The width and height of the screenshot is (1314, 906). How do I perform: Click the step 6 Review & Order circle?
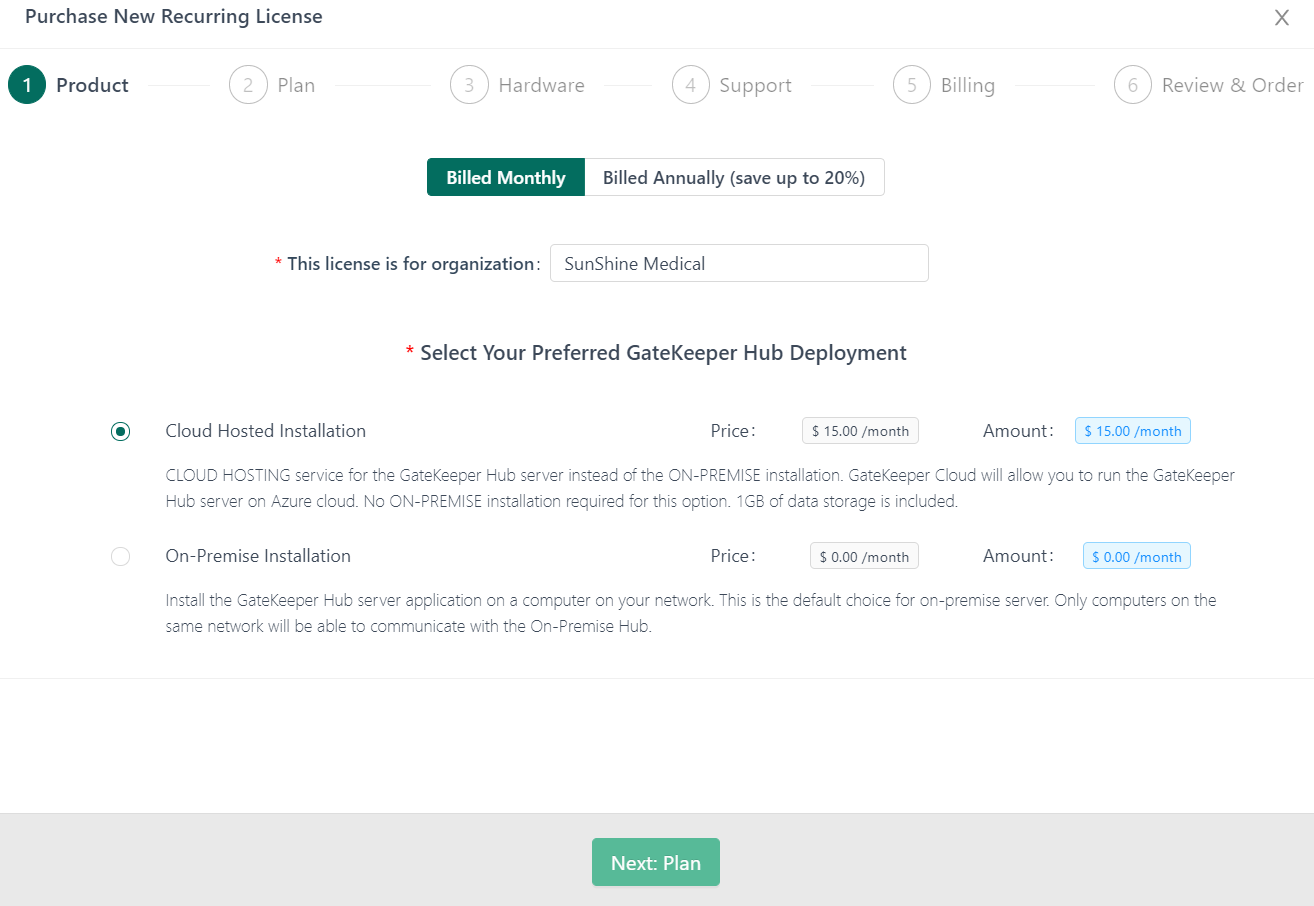[x=1133, y=85]
